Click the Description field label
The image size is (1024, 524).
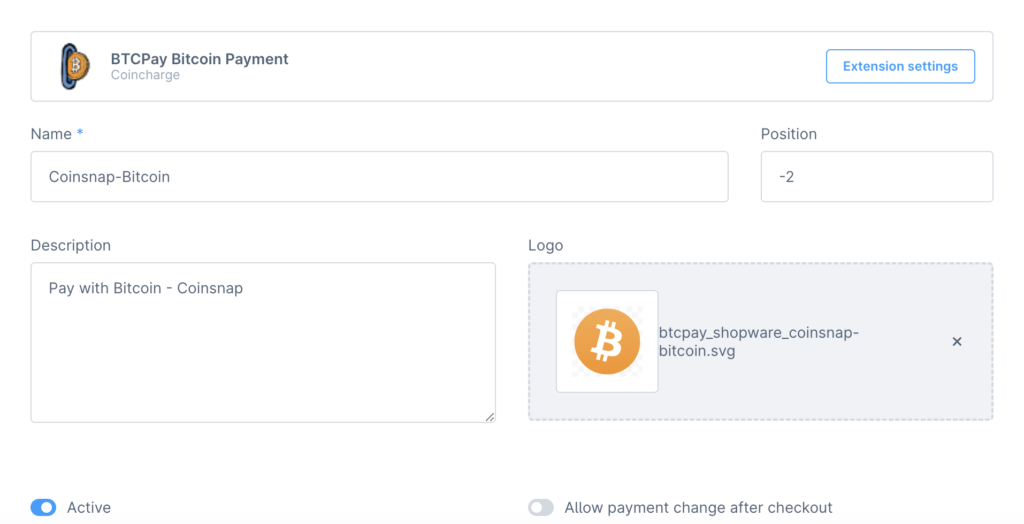pyautogui.click(x=71, y=245)
